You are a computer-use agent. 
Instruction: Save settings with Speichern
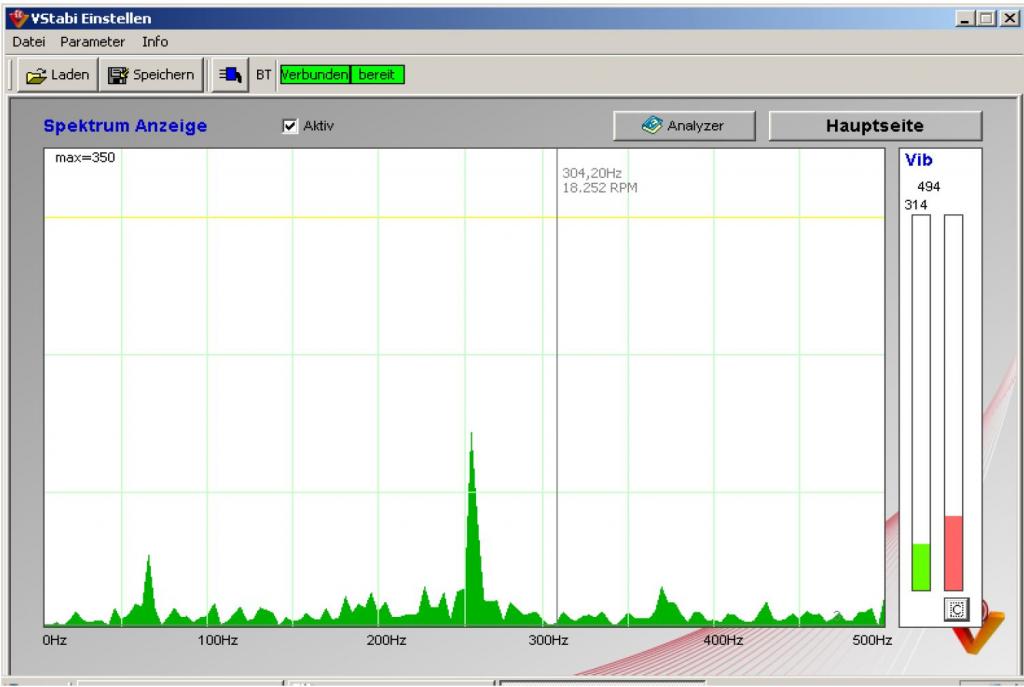click(151, 75)
